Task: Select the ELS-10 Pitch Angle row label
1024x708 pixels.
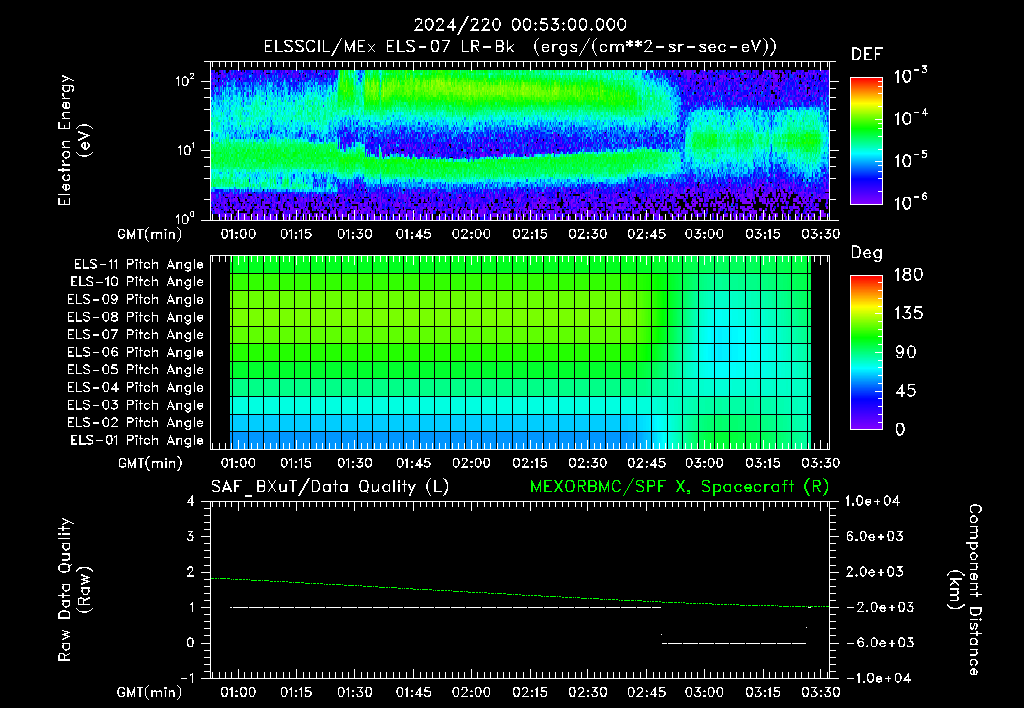Action: click(137, 282)
